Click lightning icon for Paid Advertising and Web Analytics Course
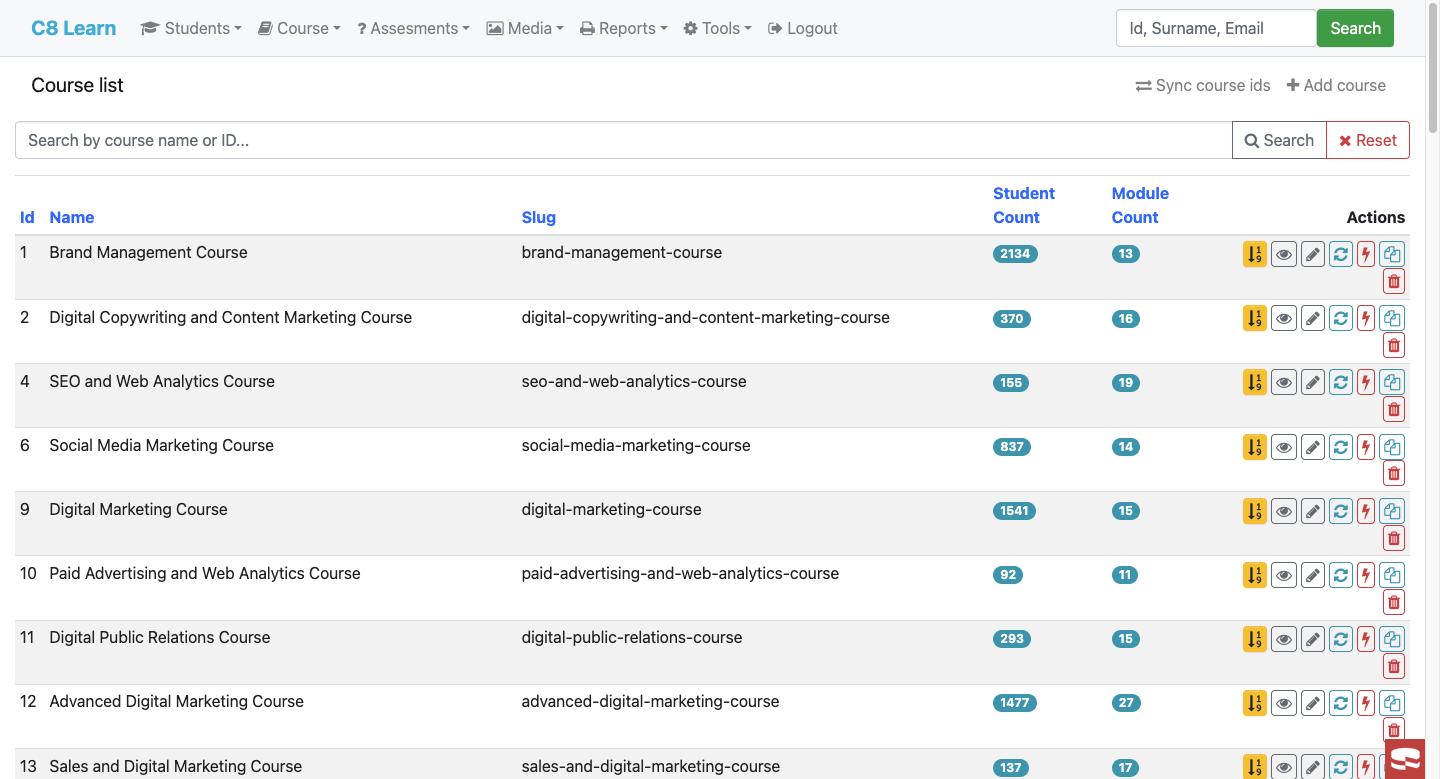1440x779 pixels. 1366,575
